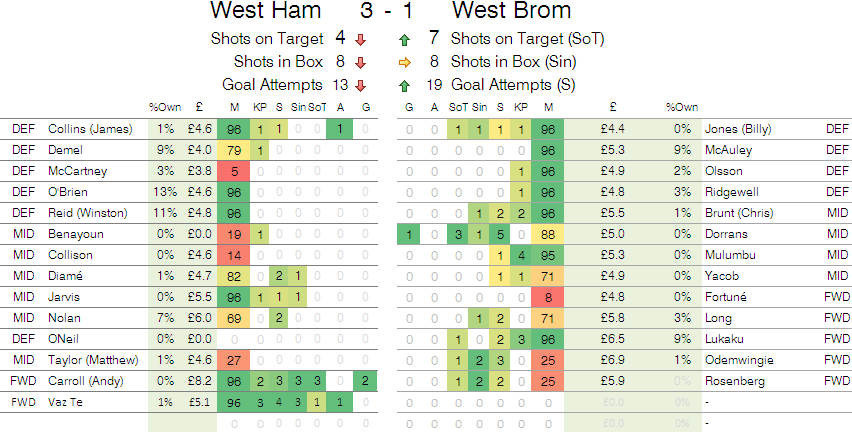
Task: Click Carroll's green goals cell showing 2
Action: point(366,381)
